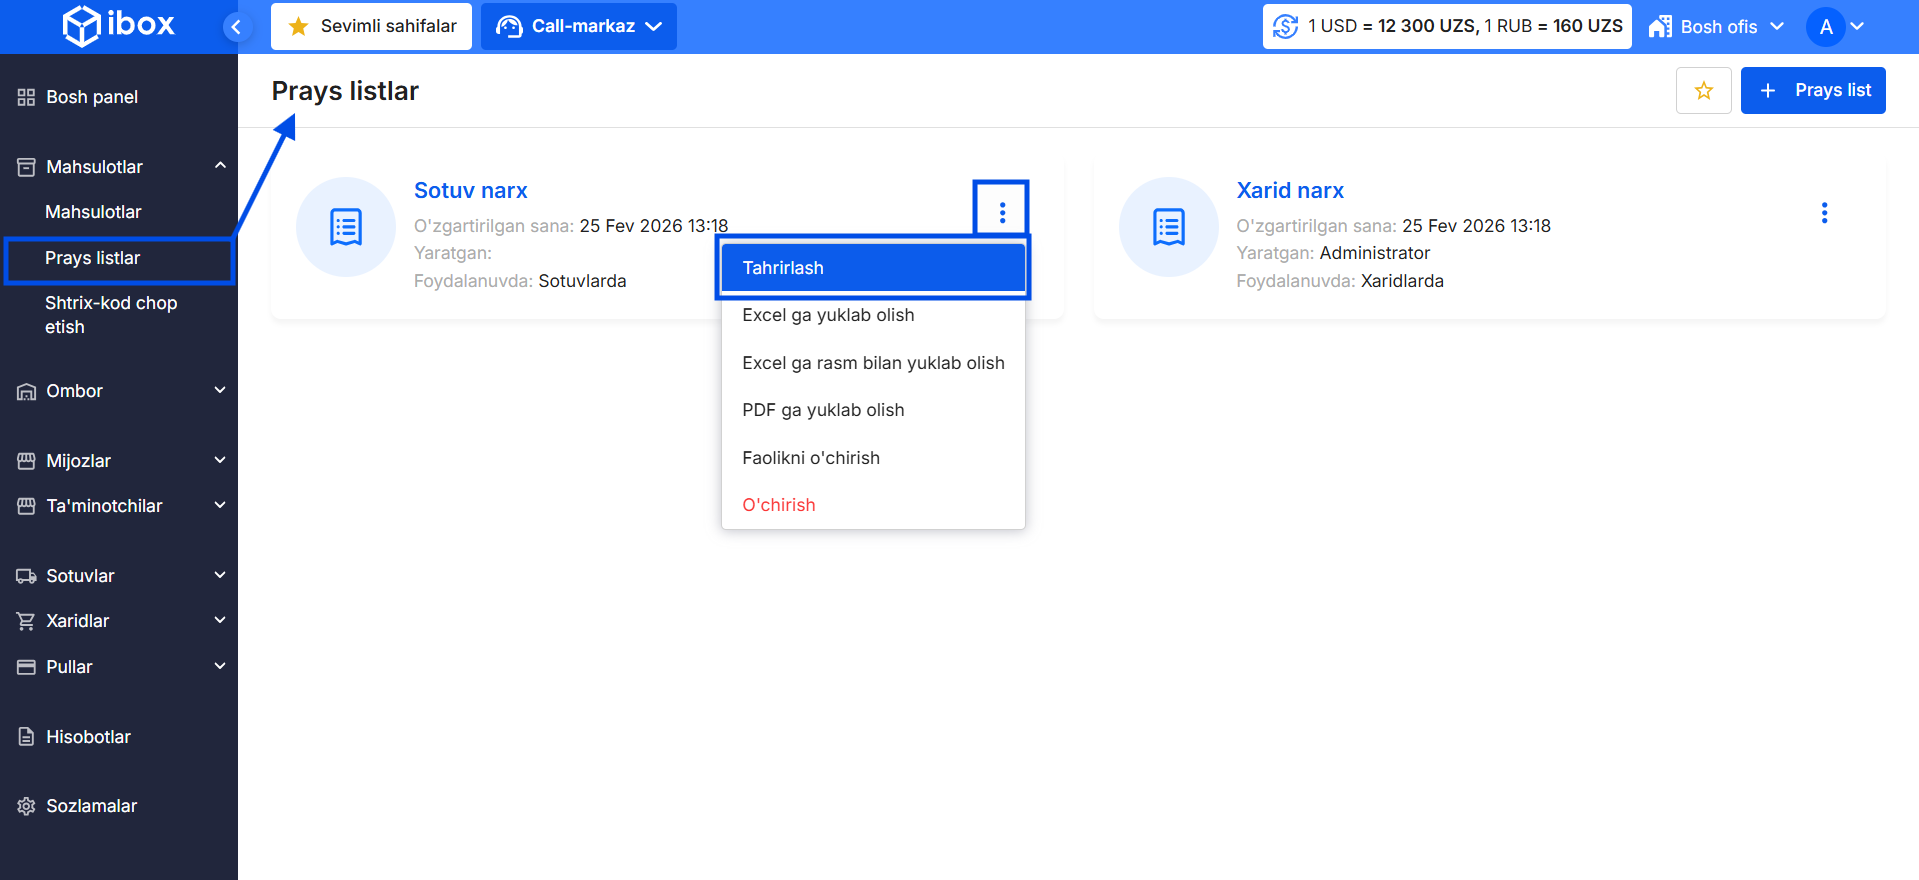Collapse sidebar with the arrow button
Screen dimensions: 1919x880
tap(236, 27)
